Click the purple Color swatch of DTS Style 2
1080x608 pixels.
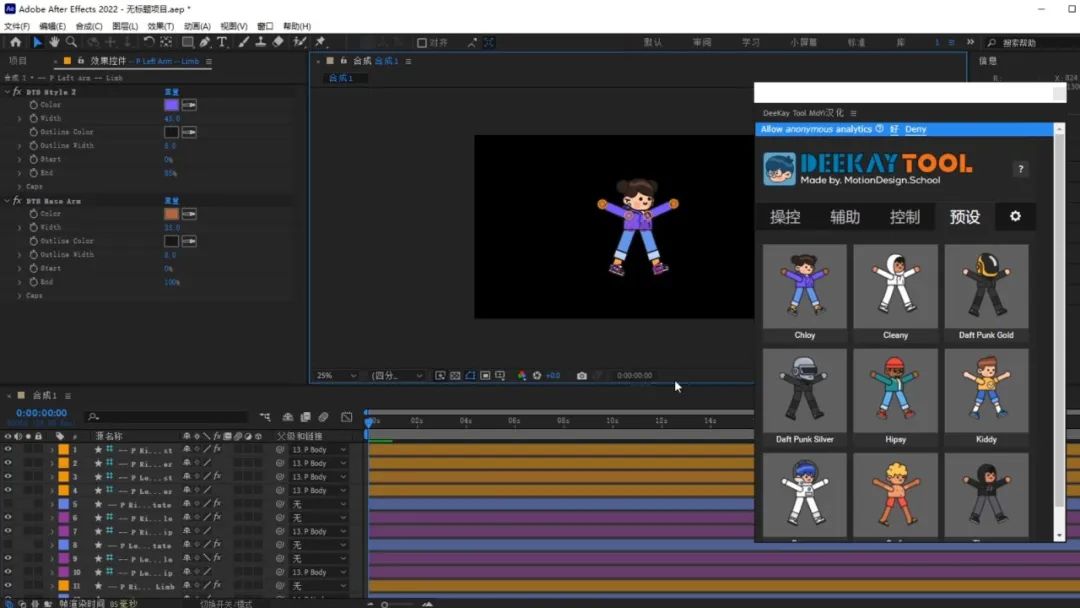coord(171,105)
